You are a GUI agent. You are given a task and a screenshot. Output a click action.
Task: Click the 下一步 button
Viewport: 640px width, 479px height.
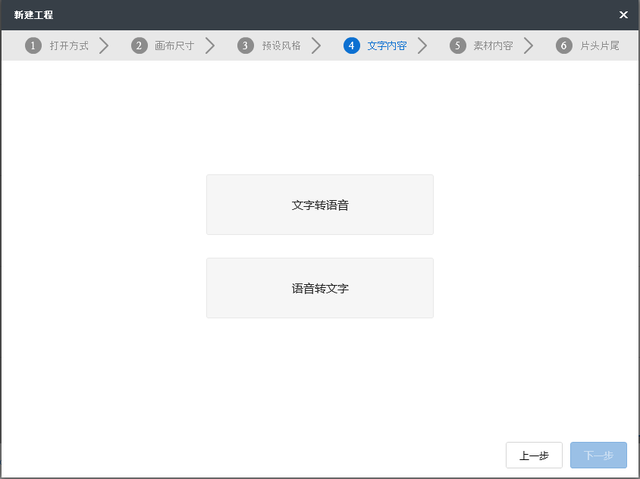pos(598,455)
